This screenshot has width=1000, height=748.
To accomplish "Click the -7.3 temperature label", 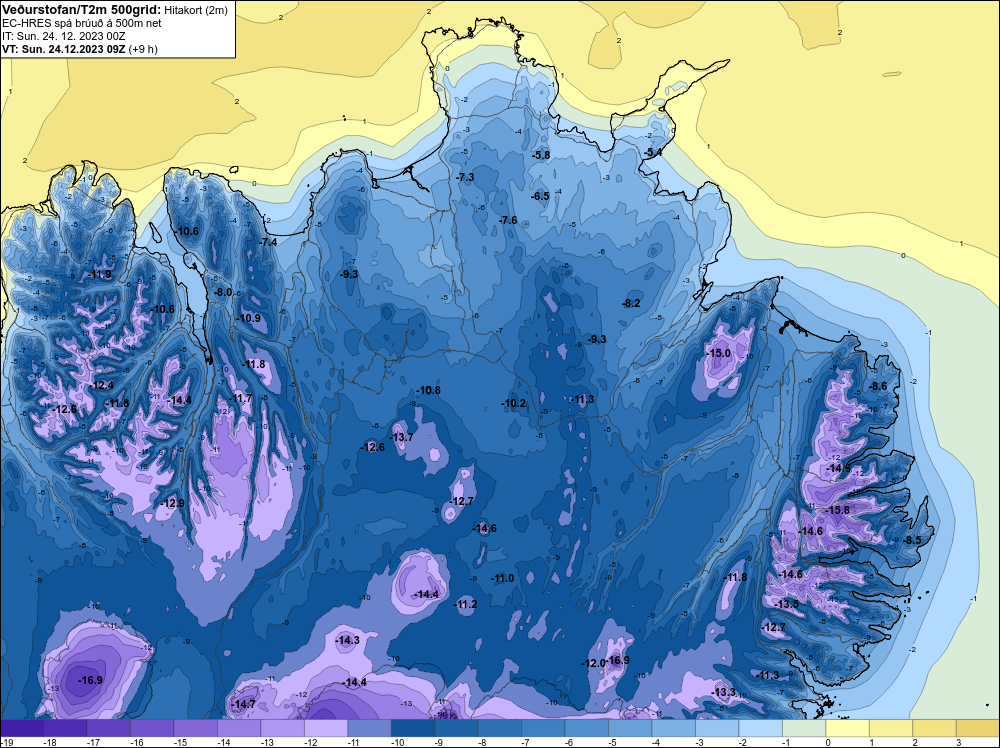I will [466, 177].
